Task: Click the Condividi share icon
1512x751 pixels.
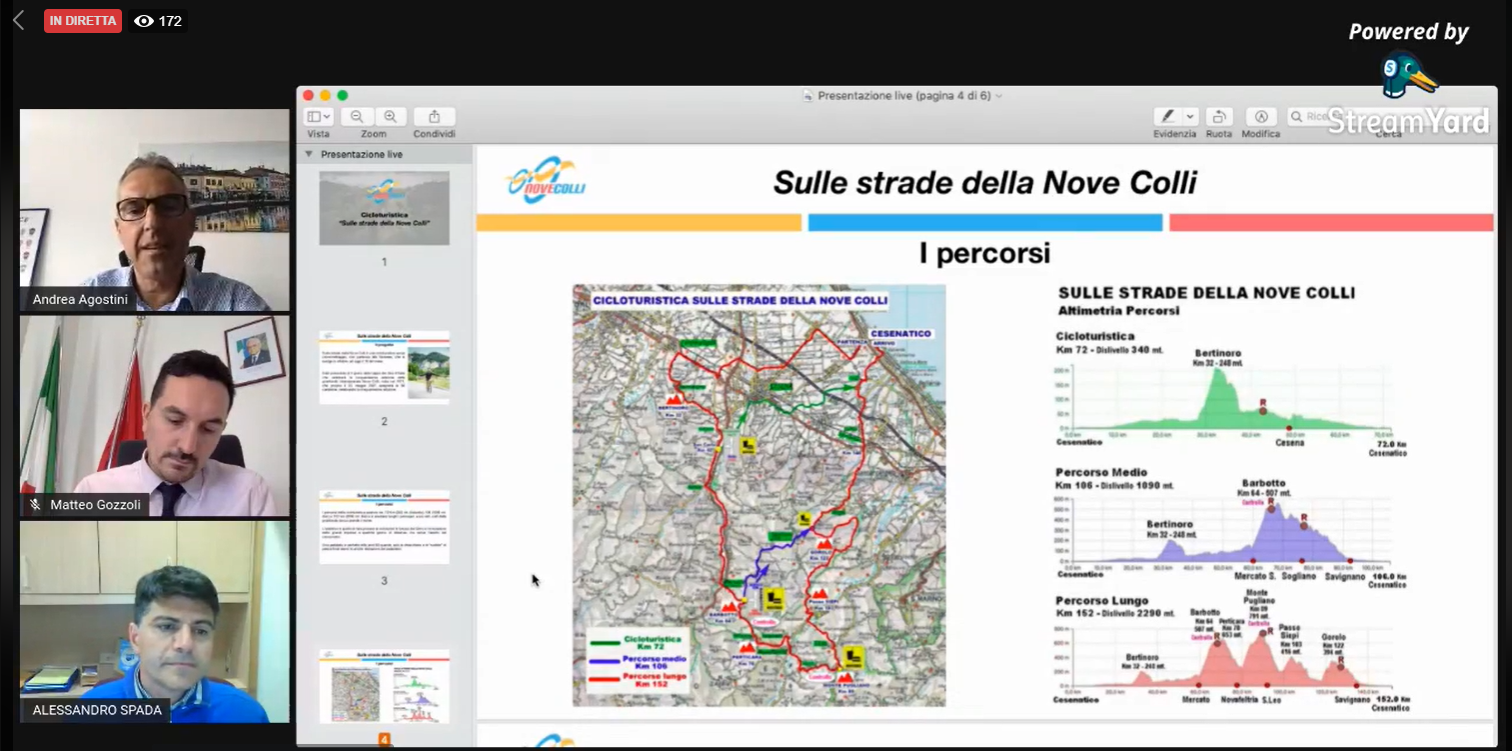Action: pos(434,117)
